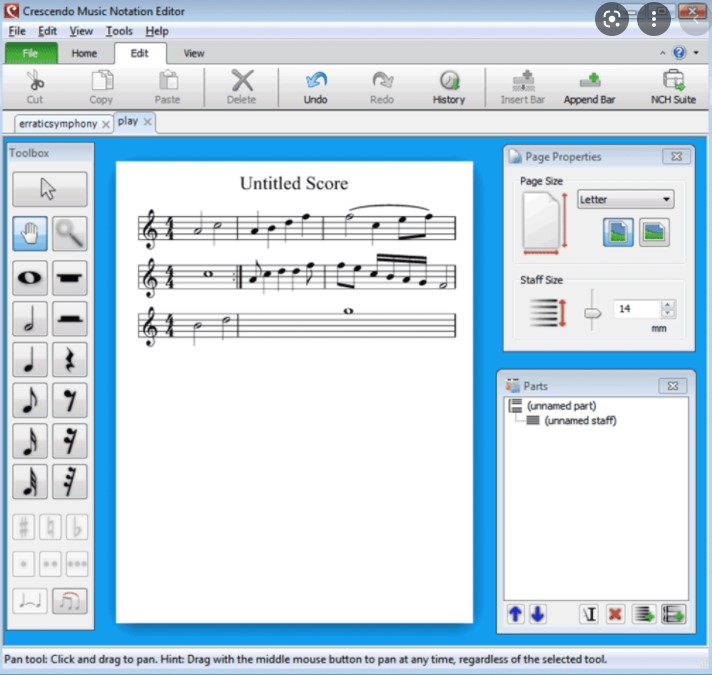The width and height of the screenshot is (712, 675).
Task: Open ribbon help dropdown arrow
Action: [696, 53]
